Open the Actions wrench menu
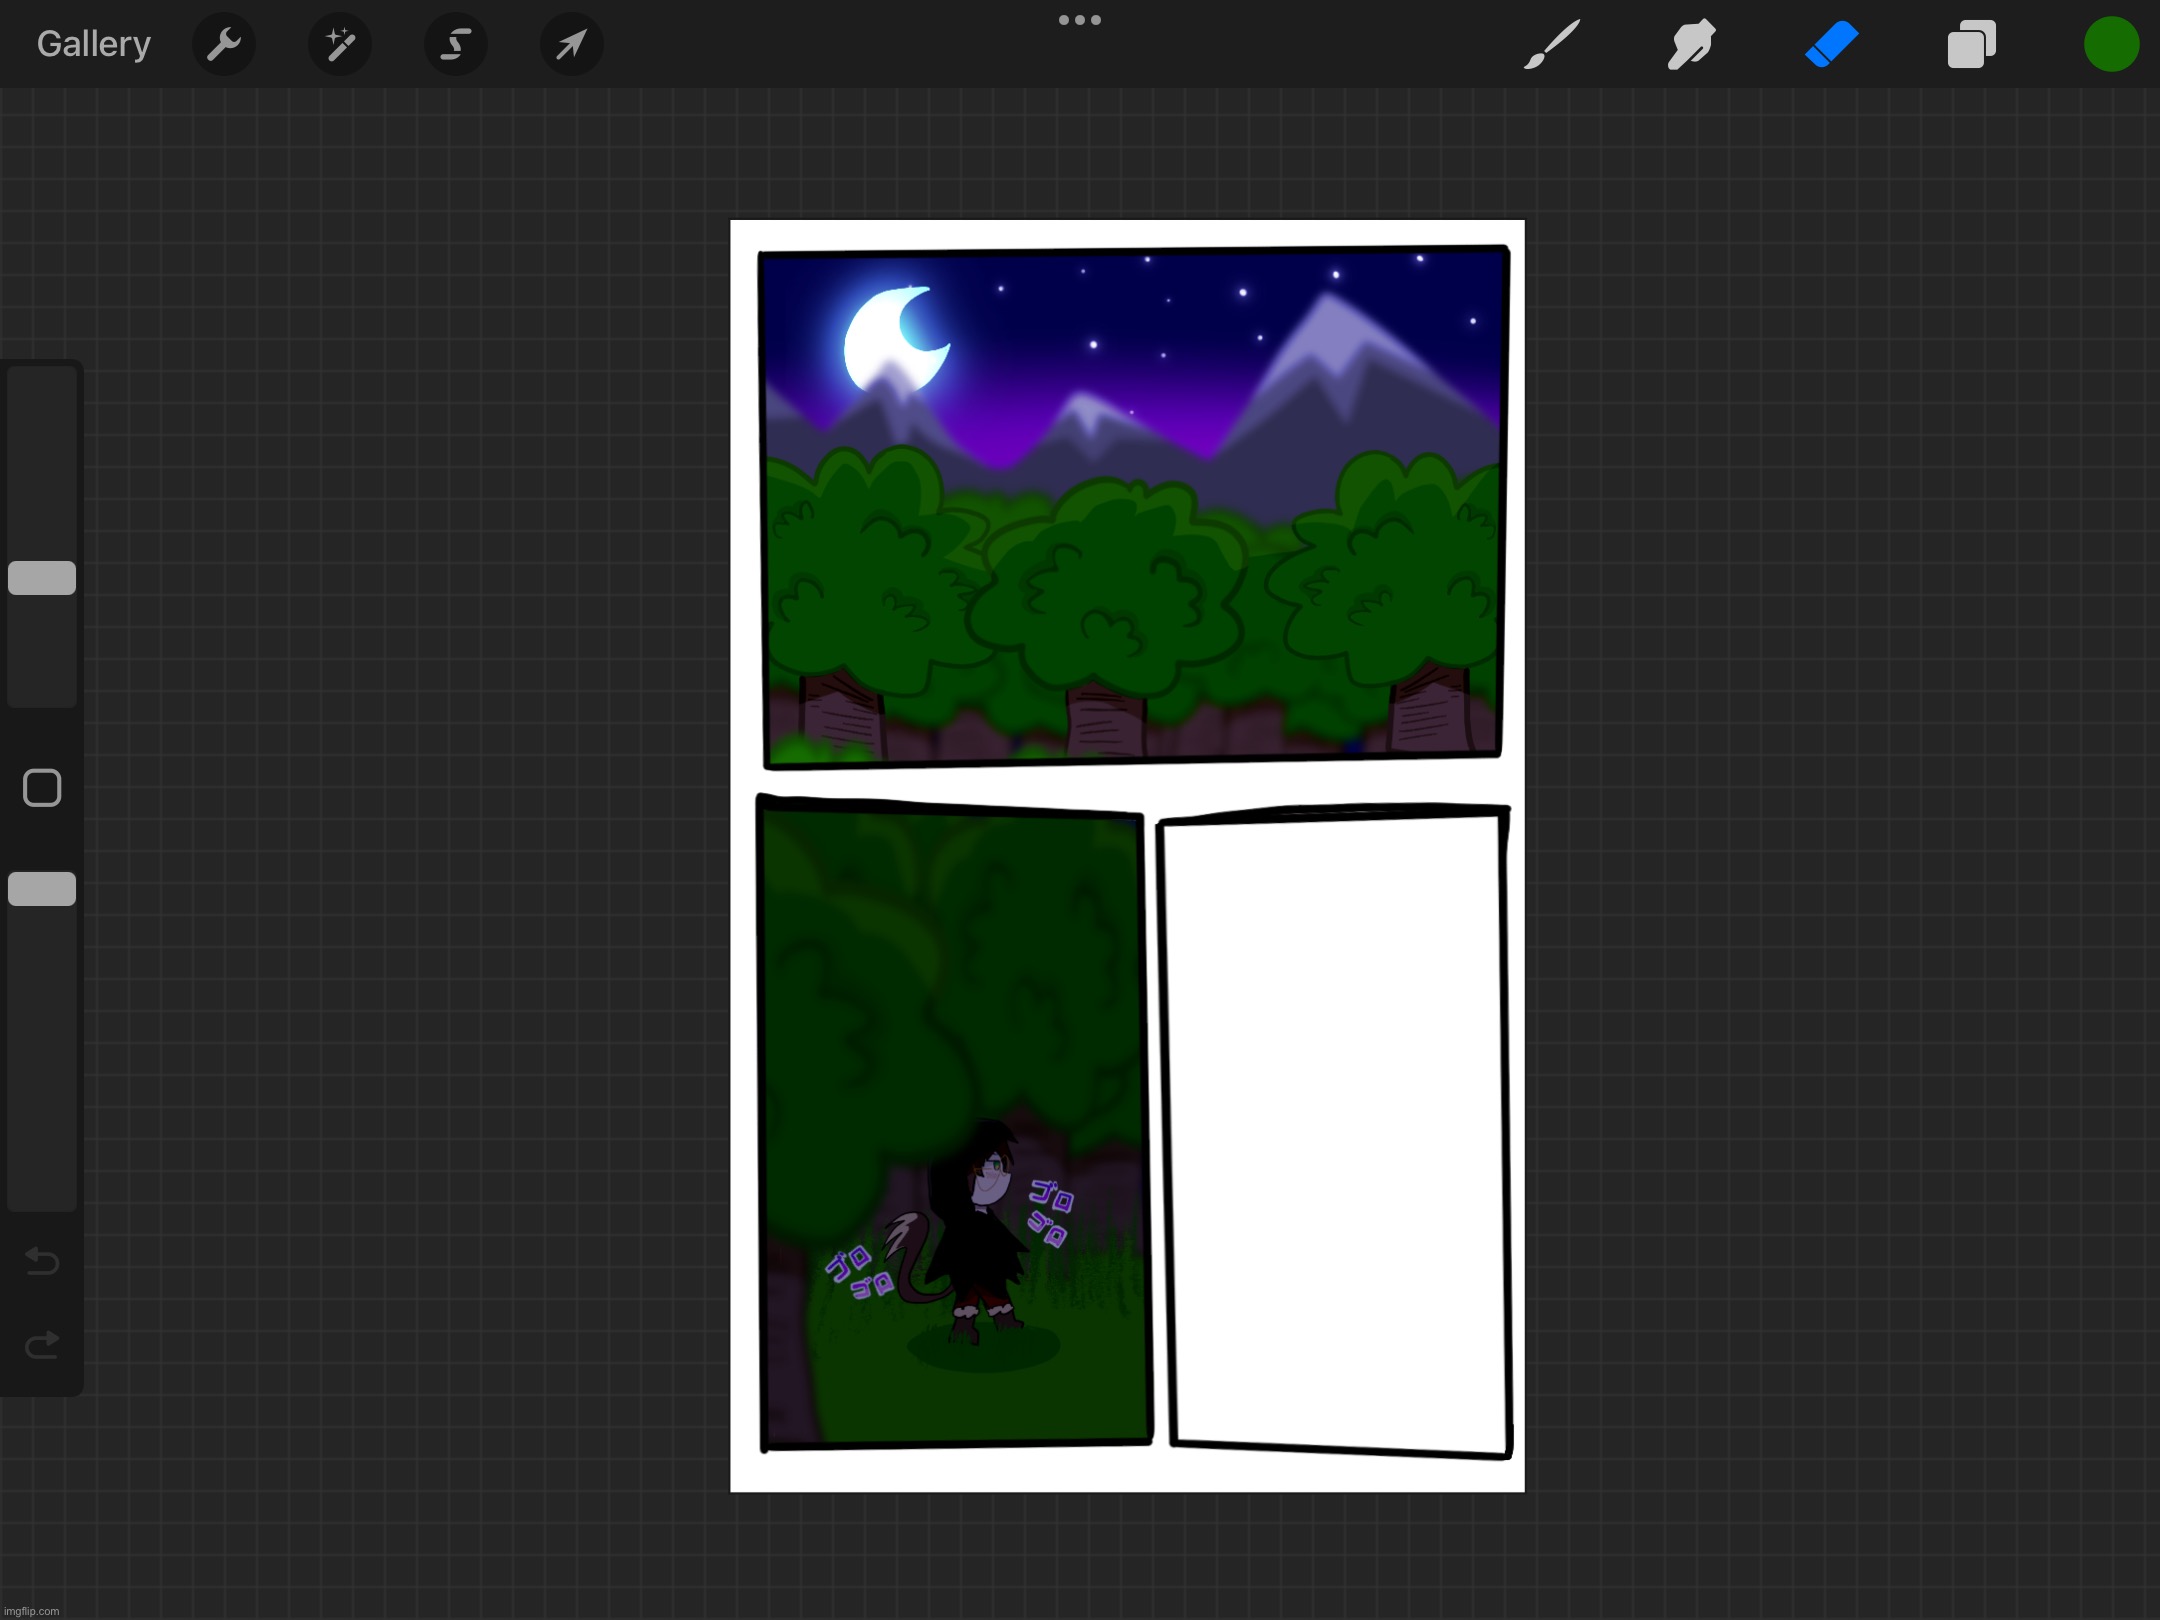The width and height of the screenshot is (2160, 1620). pos(223,44)
